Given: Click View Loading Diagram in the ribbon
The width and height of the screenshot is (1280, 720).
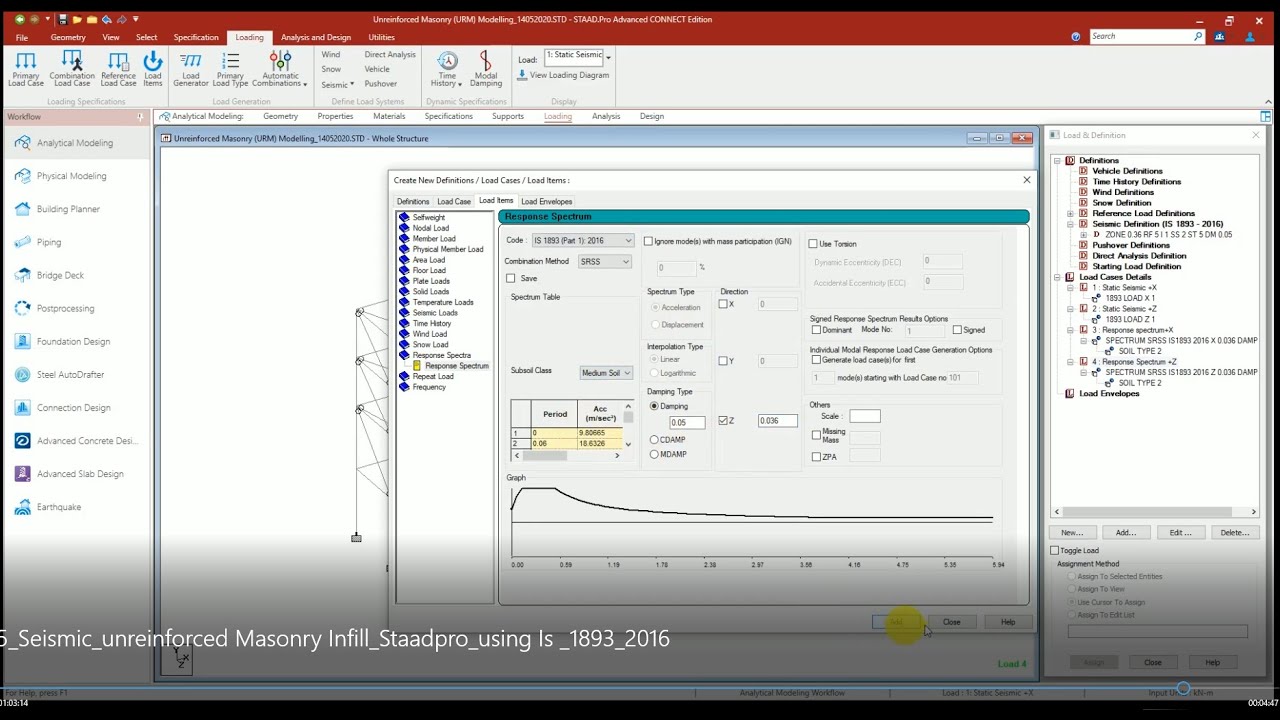Looking at the screenshot, I should click(x=563, y=75).
